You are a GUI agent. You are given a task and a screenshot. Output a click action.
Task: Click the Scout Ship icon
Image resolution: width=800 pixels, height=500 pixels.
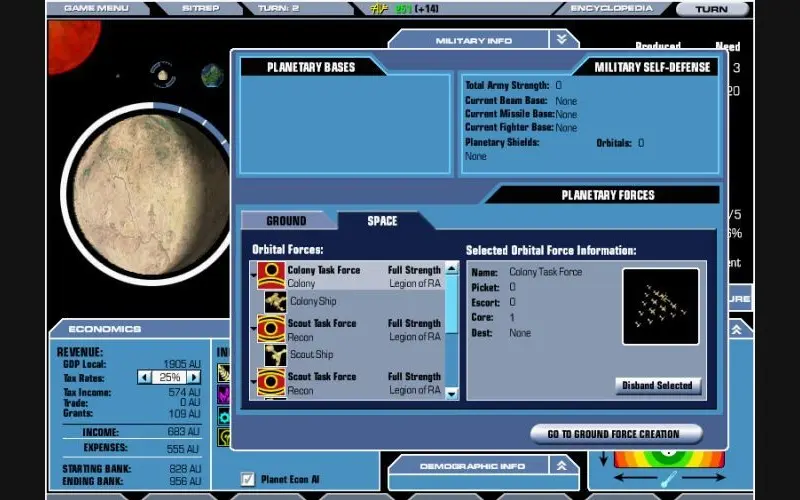tap(276, 354)
